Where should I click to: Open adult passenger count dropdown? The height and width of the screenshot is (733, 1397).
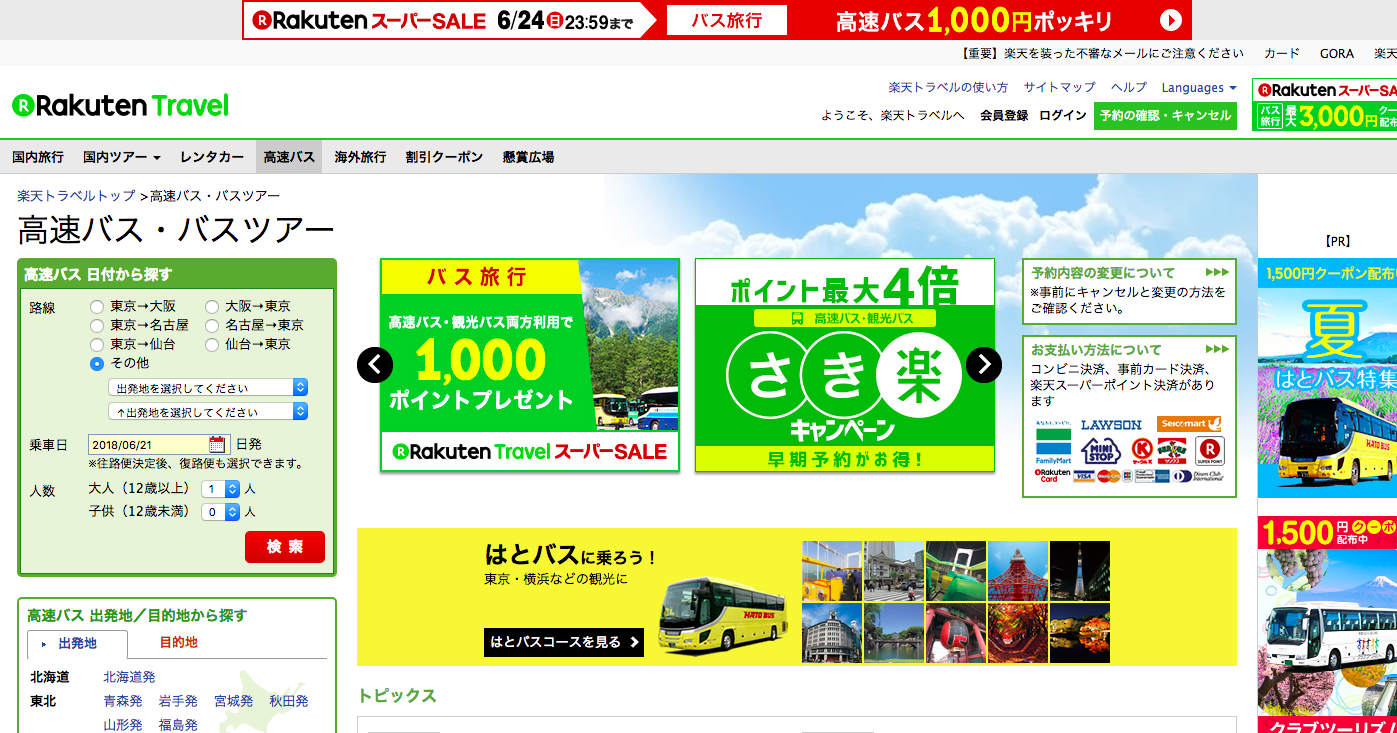coord(221,489)
